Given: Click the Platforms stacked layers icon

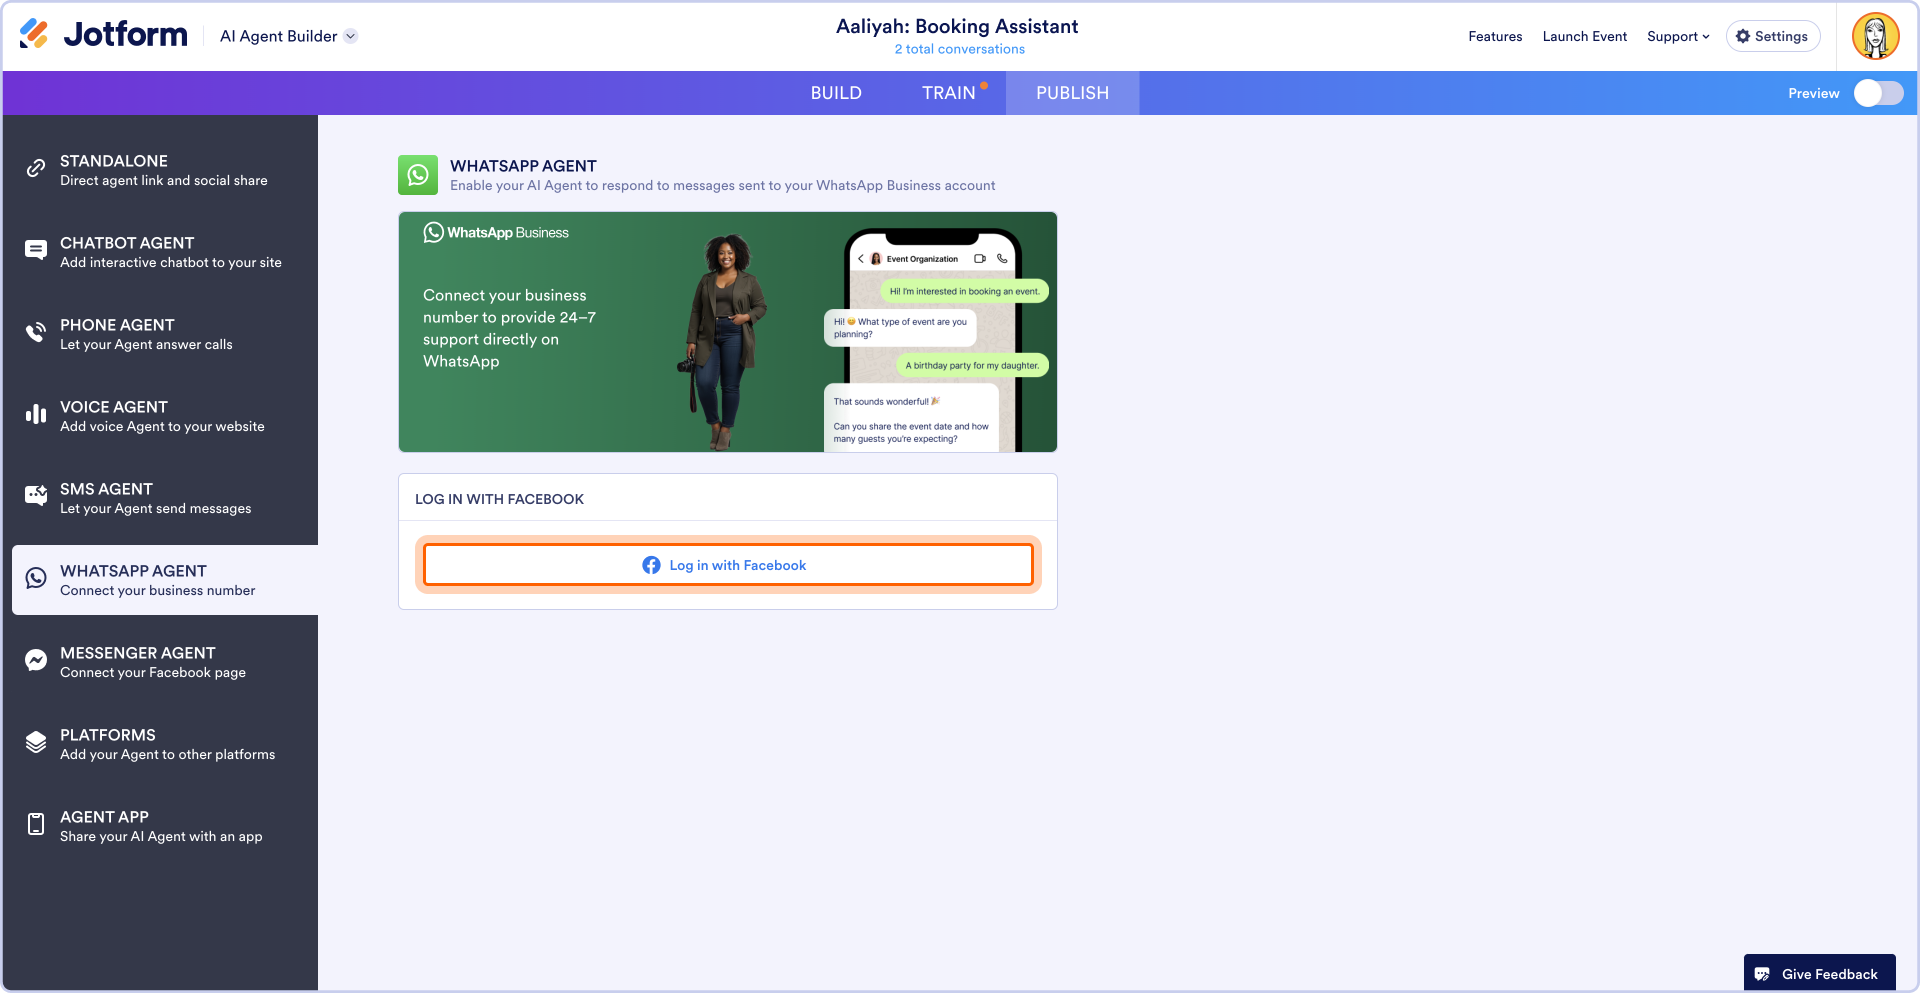Looking at the screenshot, I should [36, 742].
